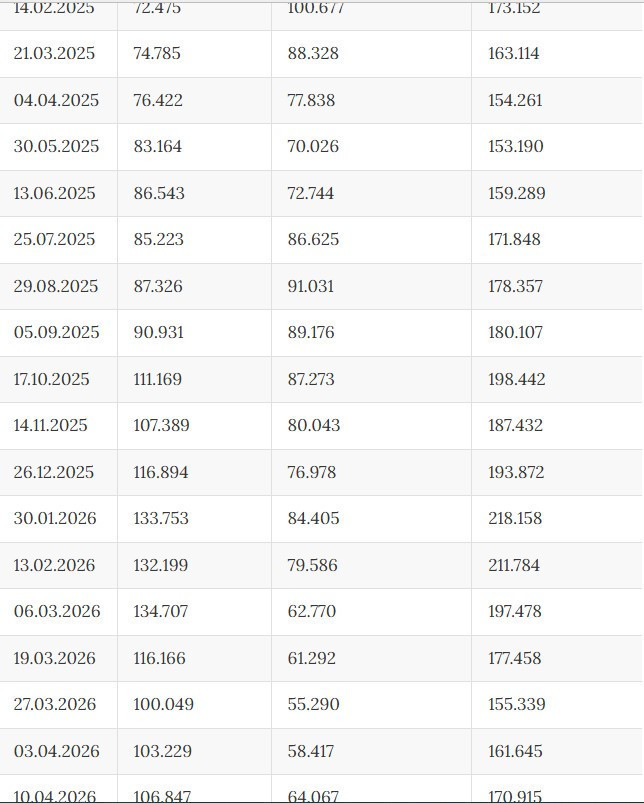This screenshot has width=644, height=803.
Task: Click the value 76.978
Action: click(x=311, y=472)
